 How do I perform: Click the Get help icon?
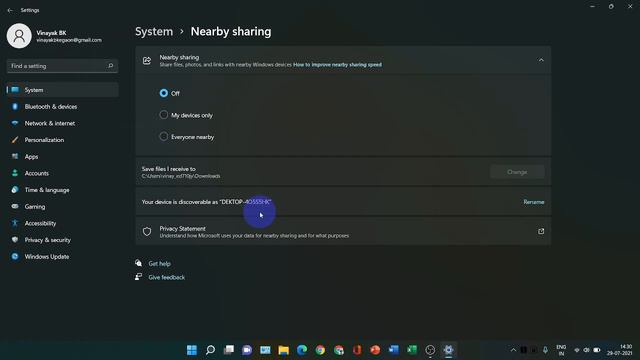click(139, 263)
